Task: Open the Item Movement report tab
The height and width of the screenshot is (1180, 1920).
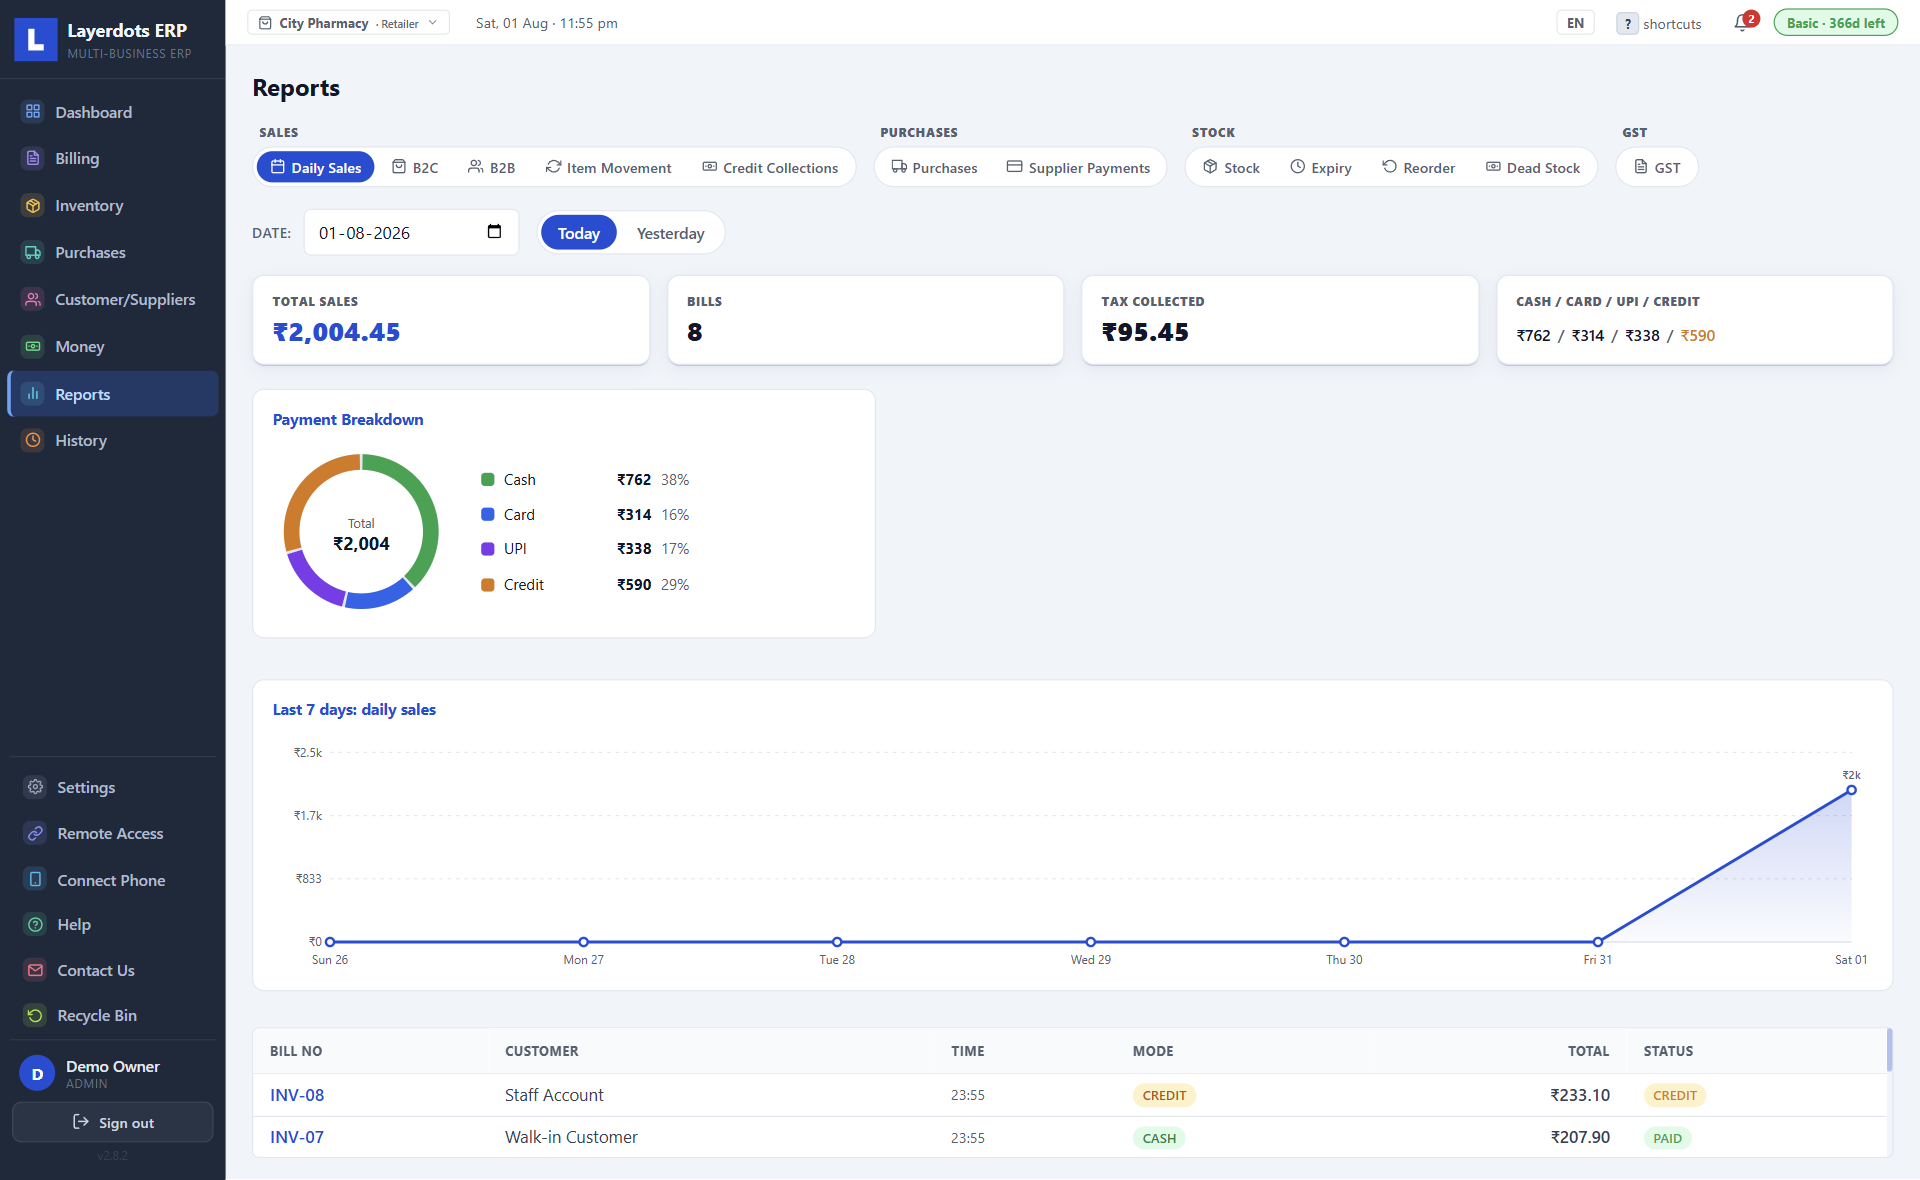Action: pos(608,167)
